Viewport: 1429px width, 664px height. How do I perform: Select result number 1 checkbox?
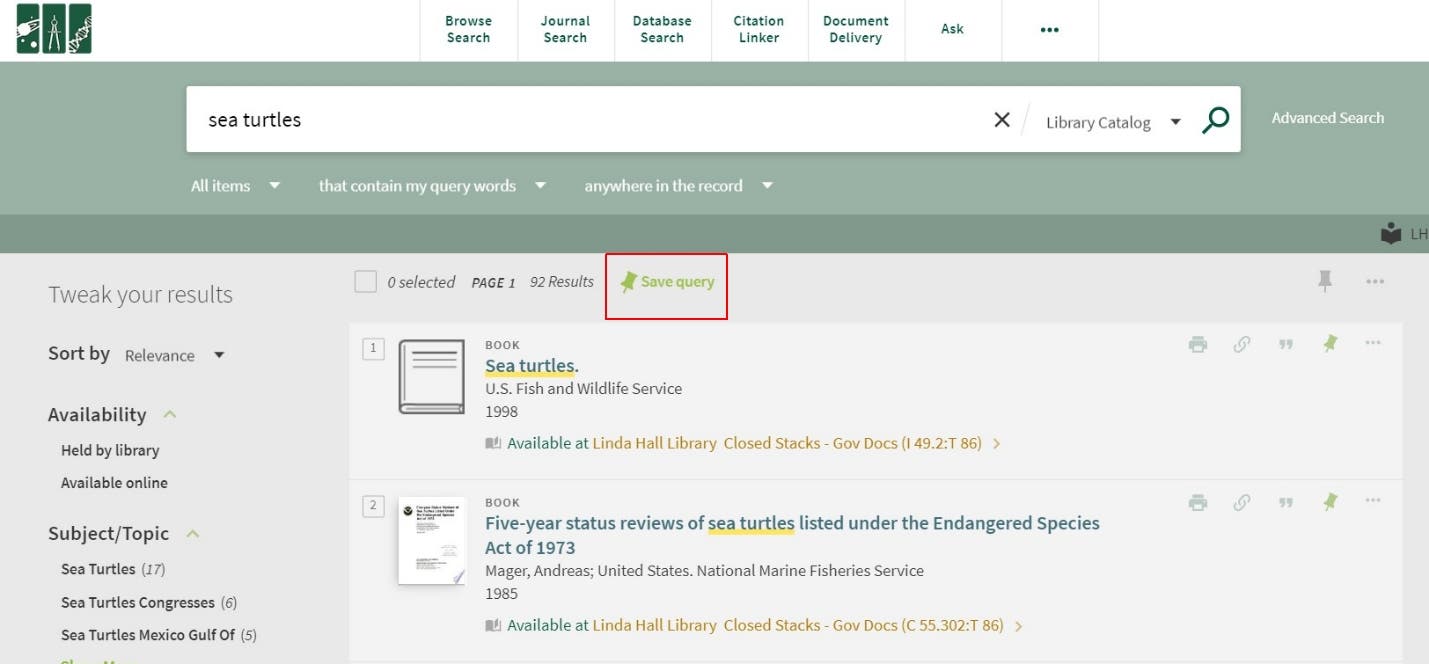373,348
